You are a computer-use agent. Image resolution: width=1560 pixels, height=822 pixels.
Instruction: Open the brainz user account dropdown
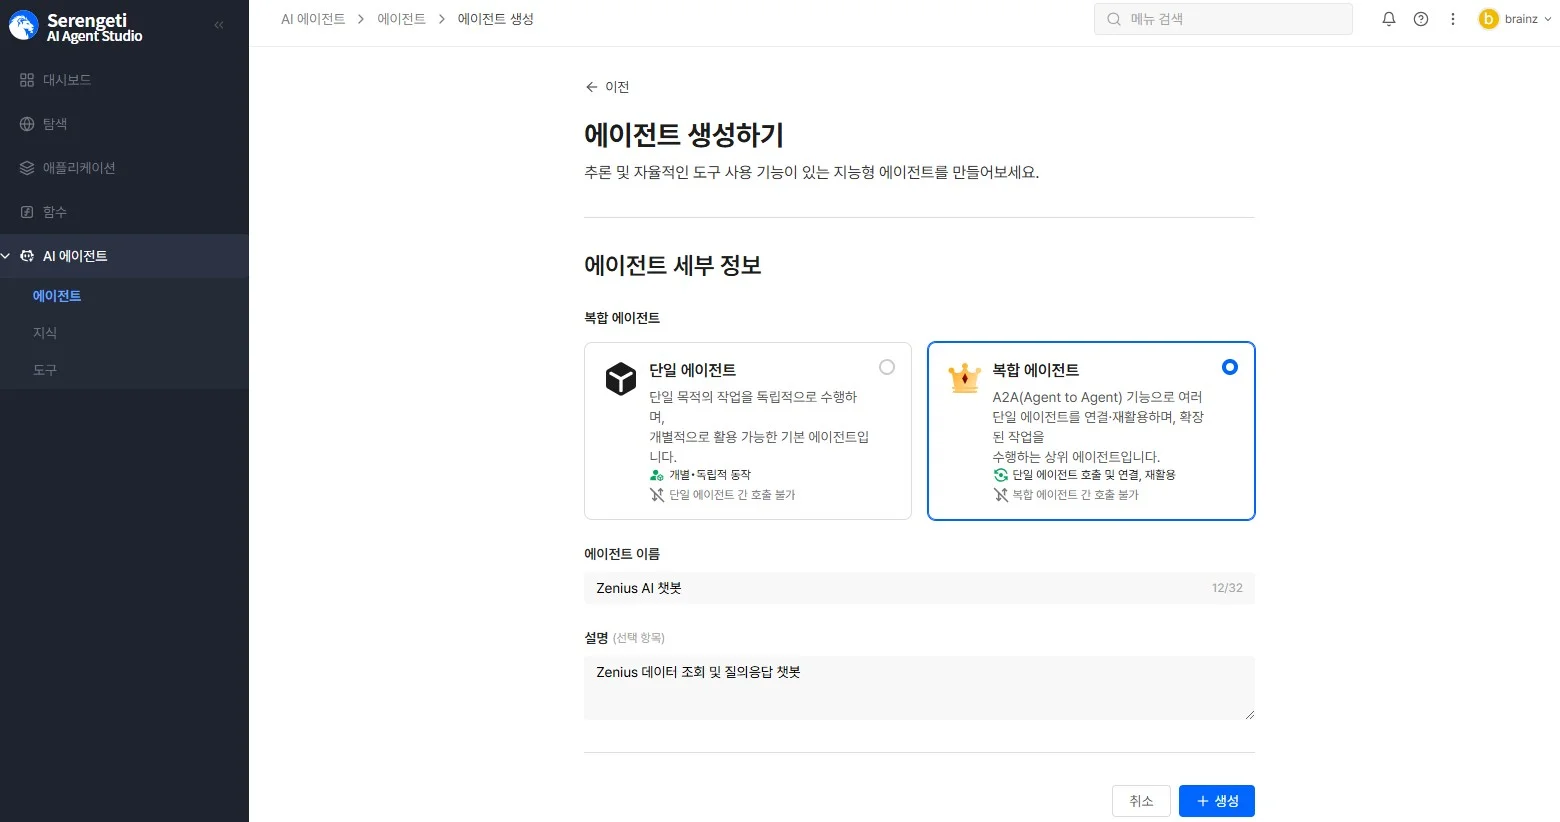(x=1515, y=19)
